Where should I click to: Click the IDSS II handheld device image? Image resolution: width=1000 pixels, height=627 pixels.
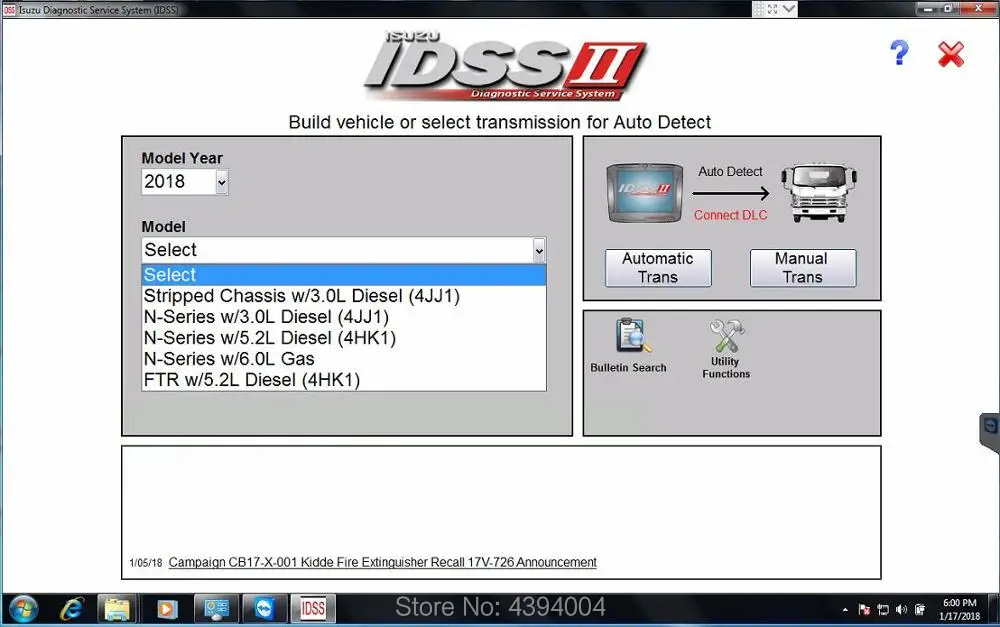645,193
